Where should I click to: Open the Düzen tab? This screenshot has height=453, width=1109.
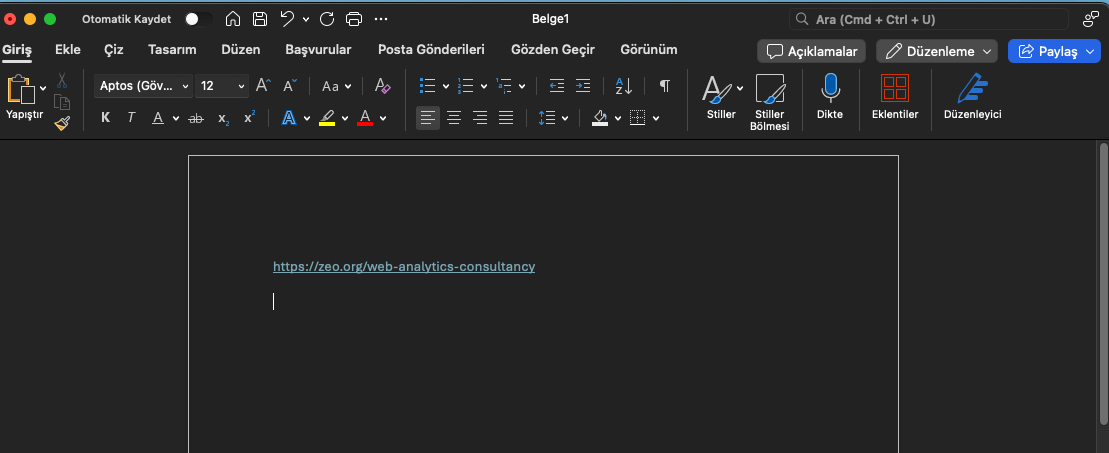240,50
